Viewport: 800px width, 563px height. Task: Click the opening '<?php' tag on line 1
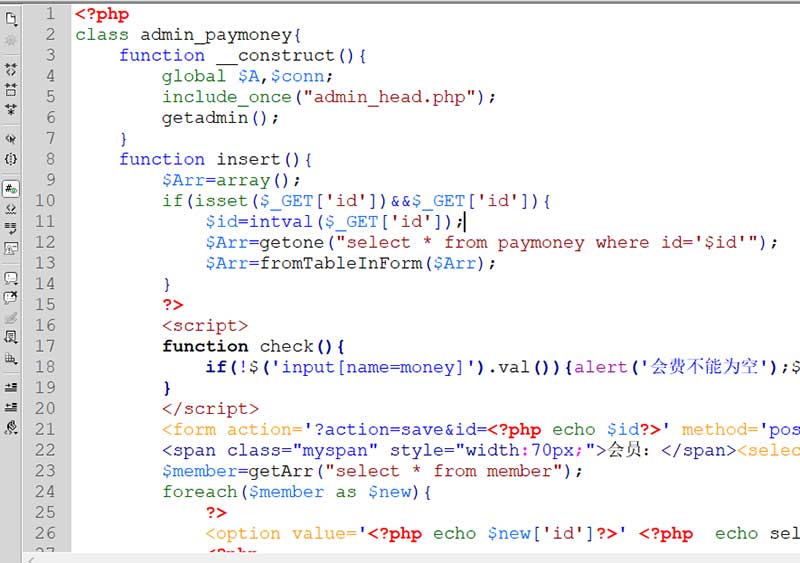(102, 14)
